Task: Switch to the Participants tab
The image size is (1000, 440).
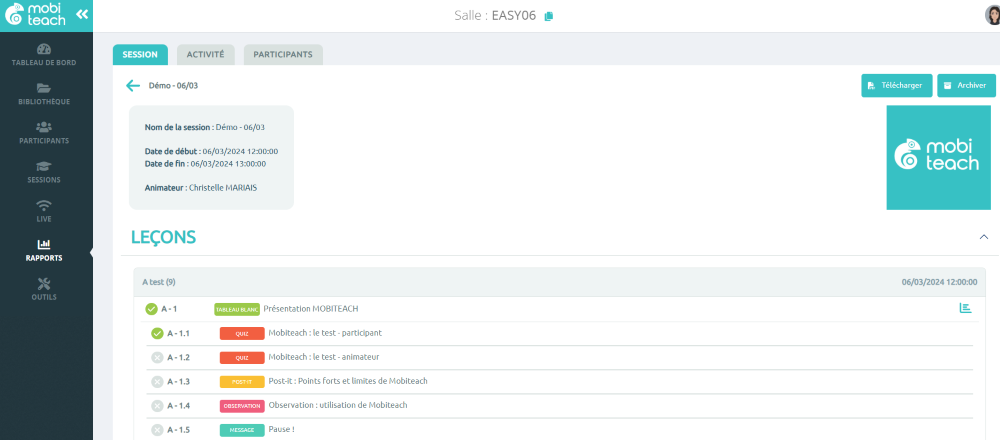Action: pos(283,55)
